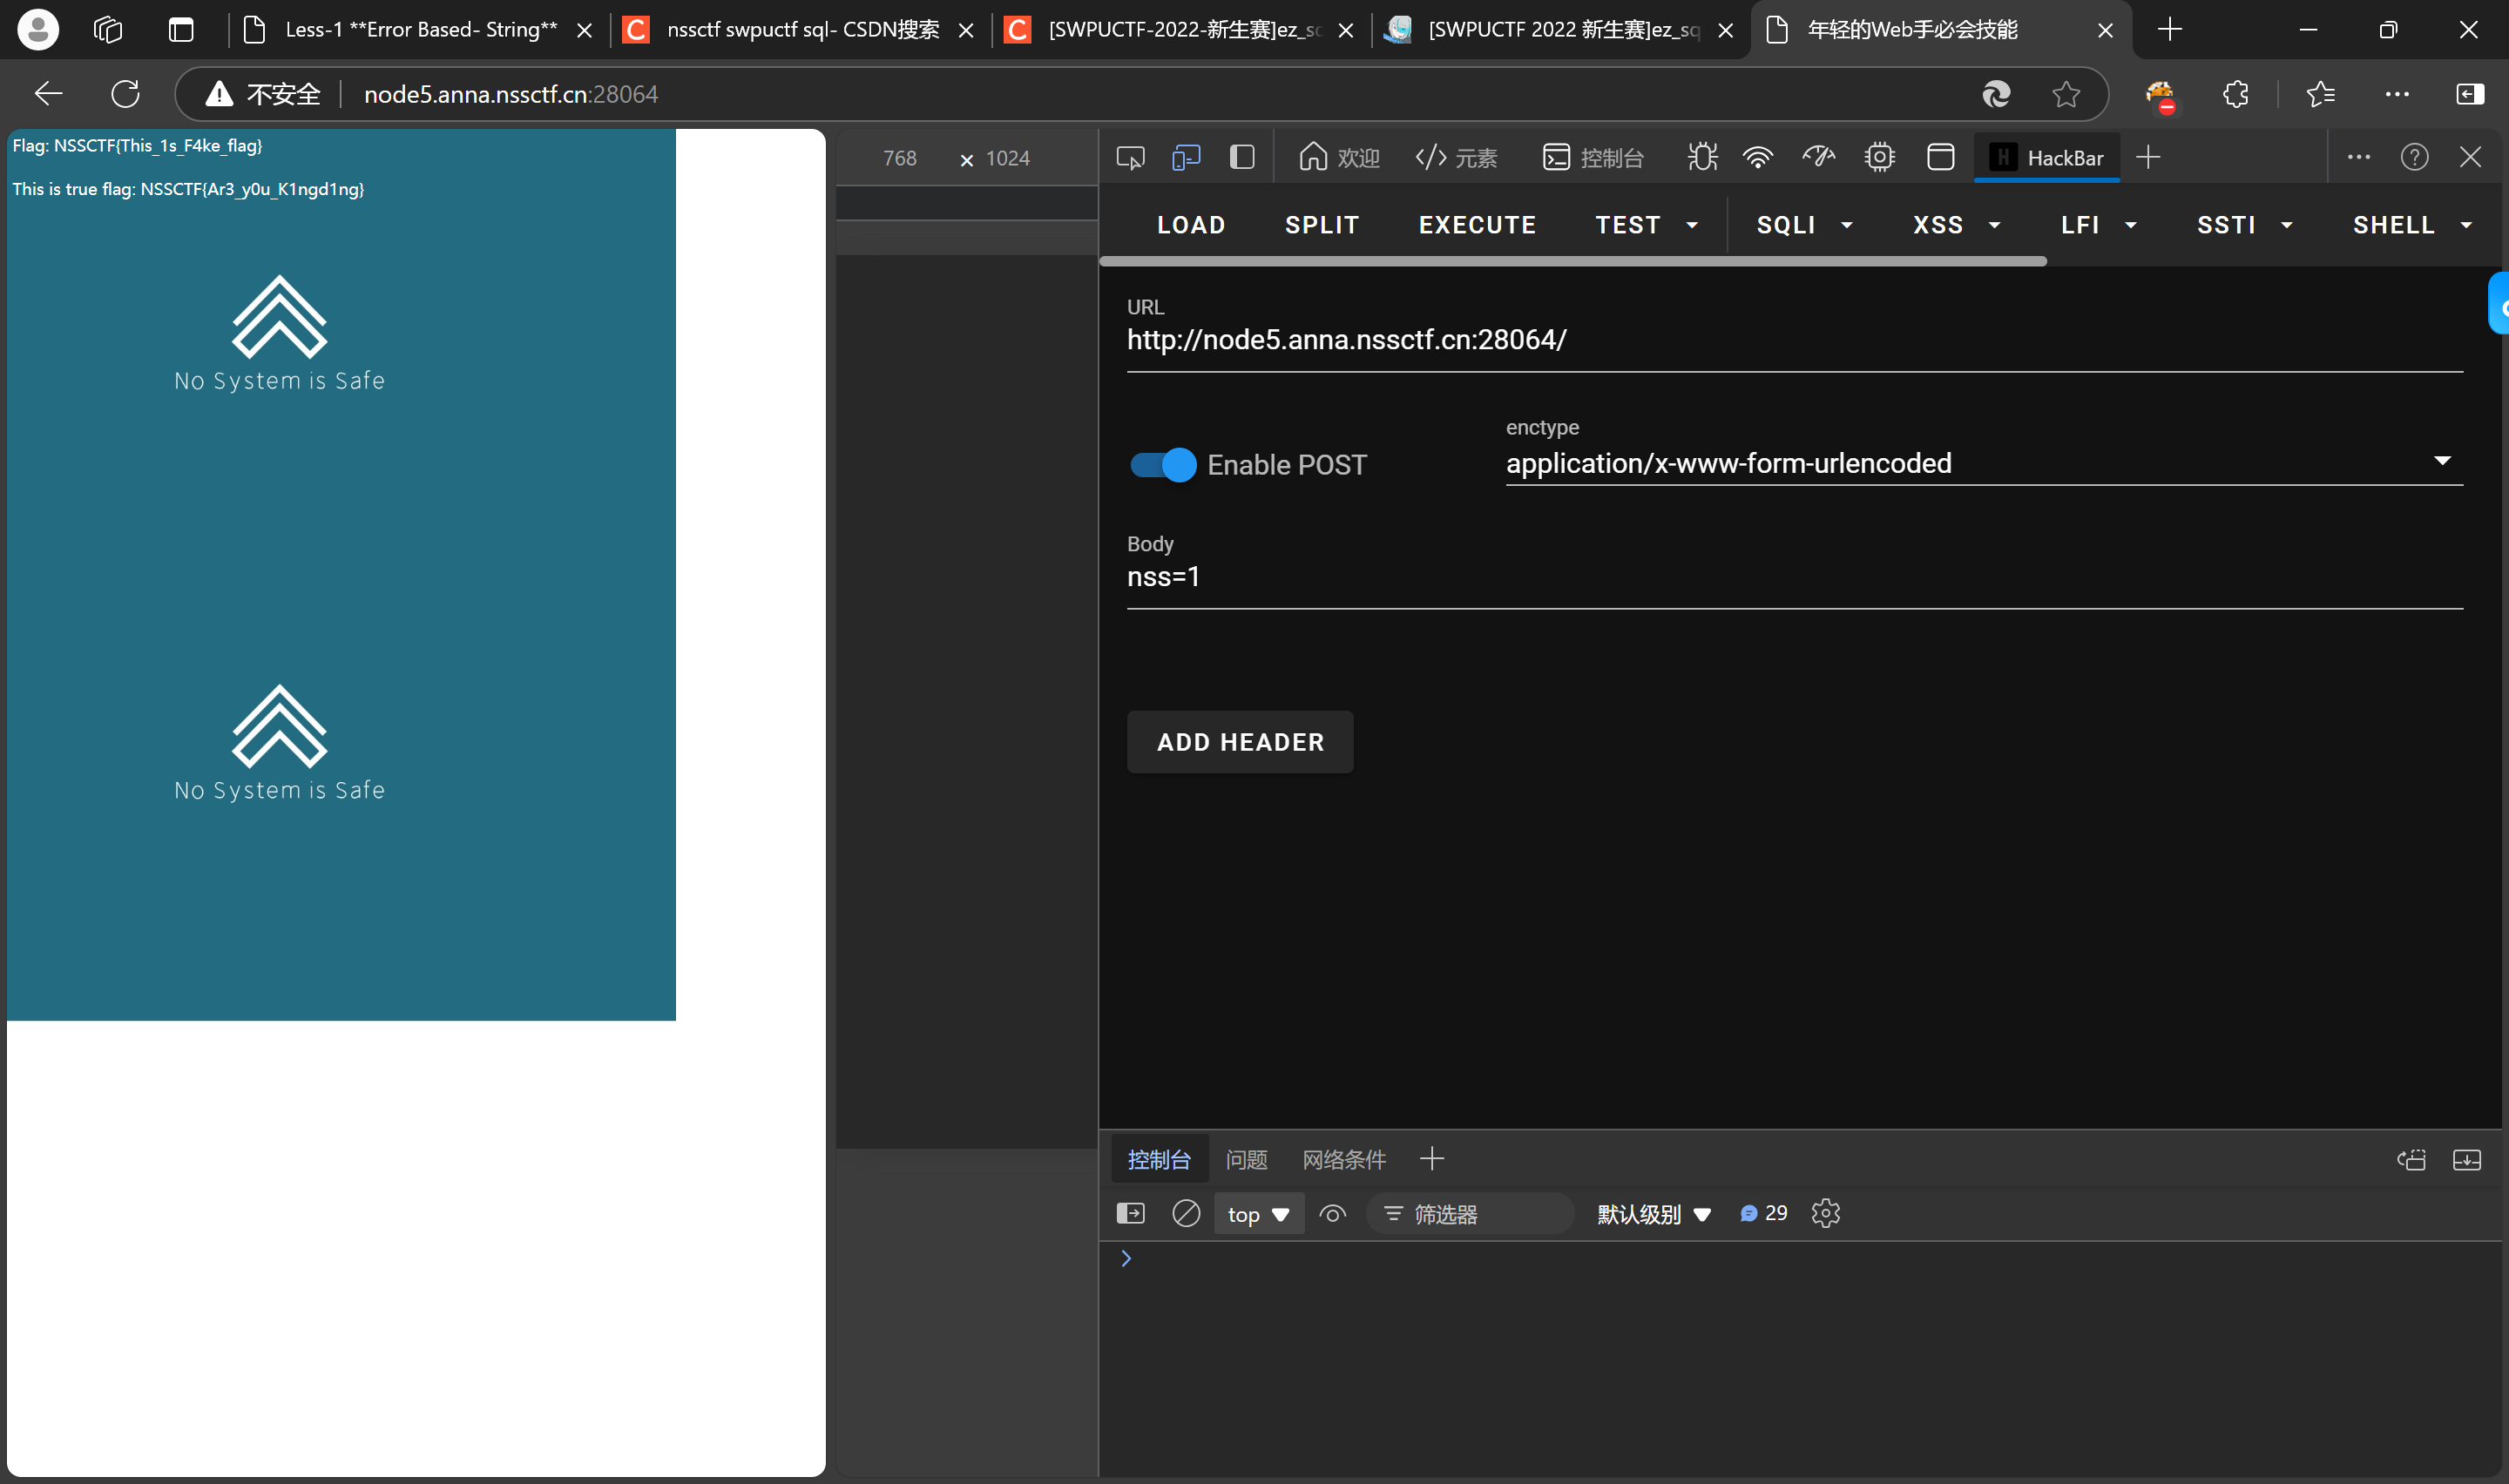Open the favorites list icon
Screen dimensions: 2509x1484
click(x=2320, y=94)
